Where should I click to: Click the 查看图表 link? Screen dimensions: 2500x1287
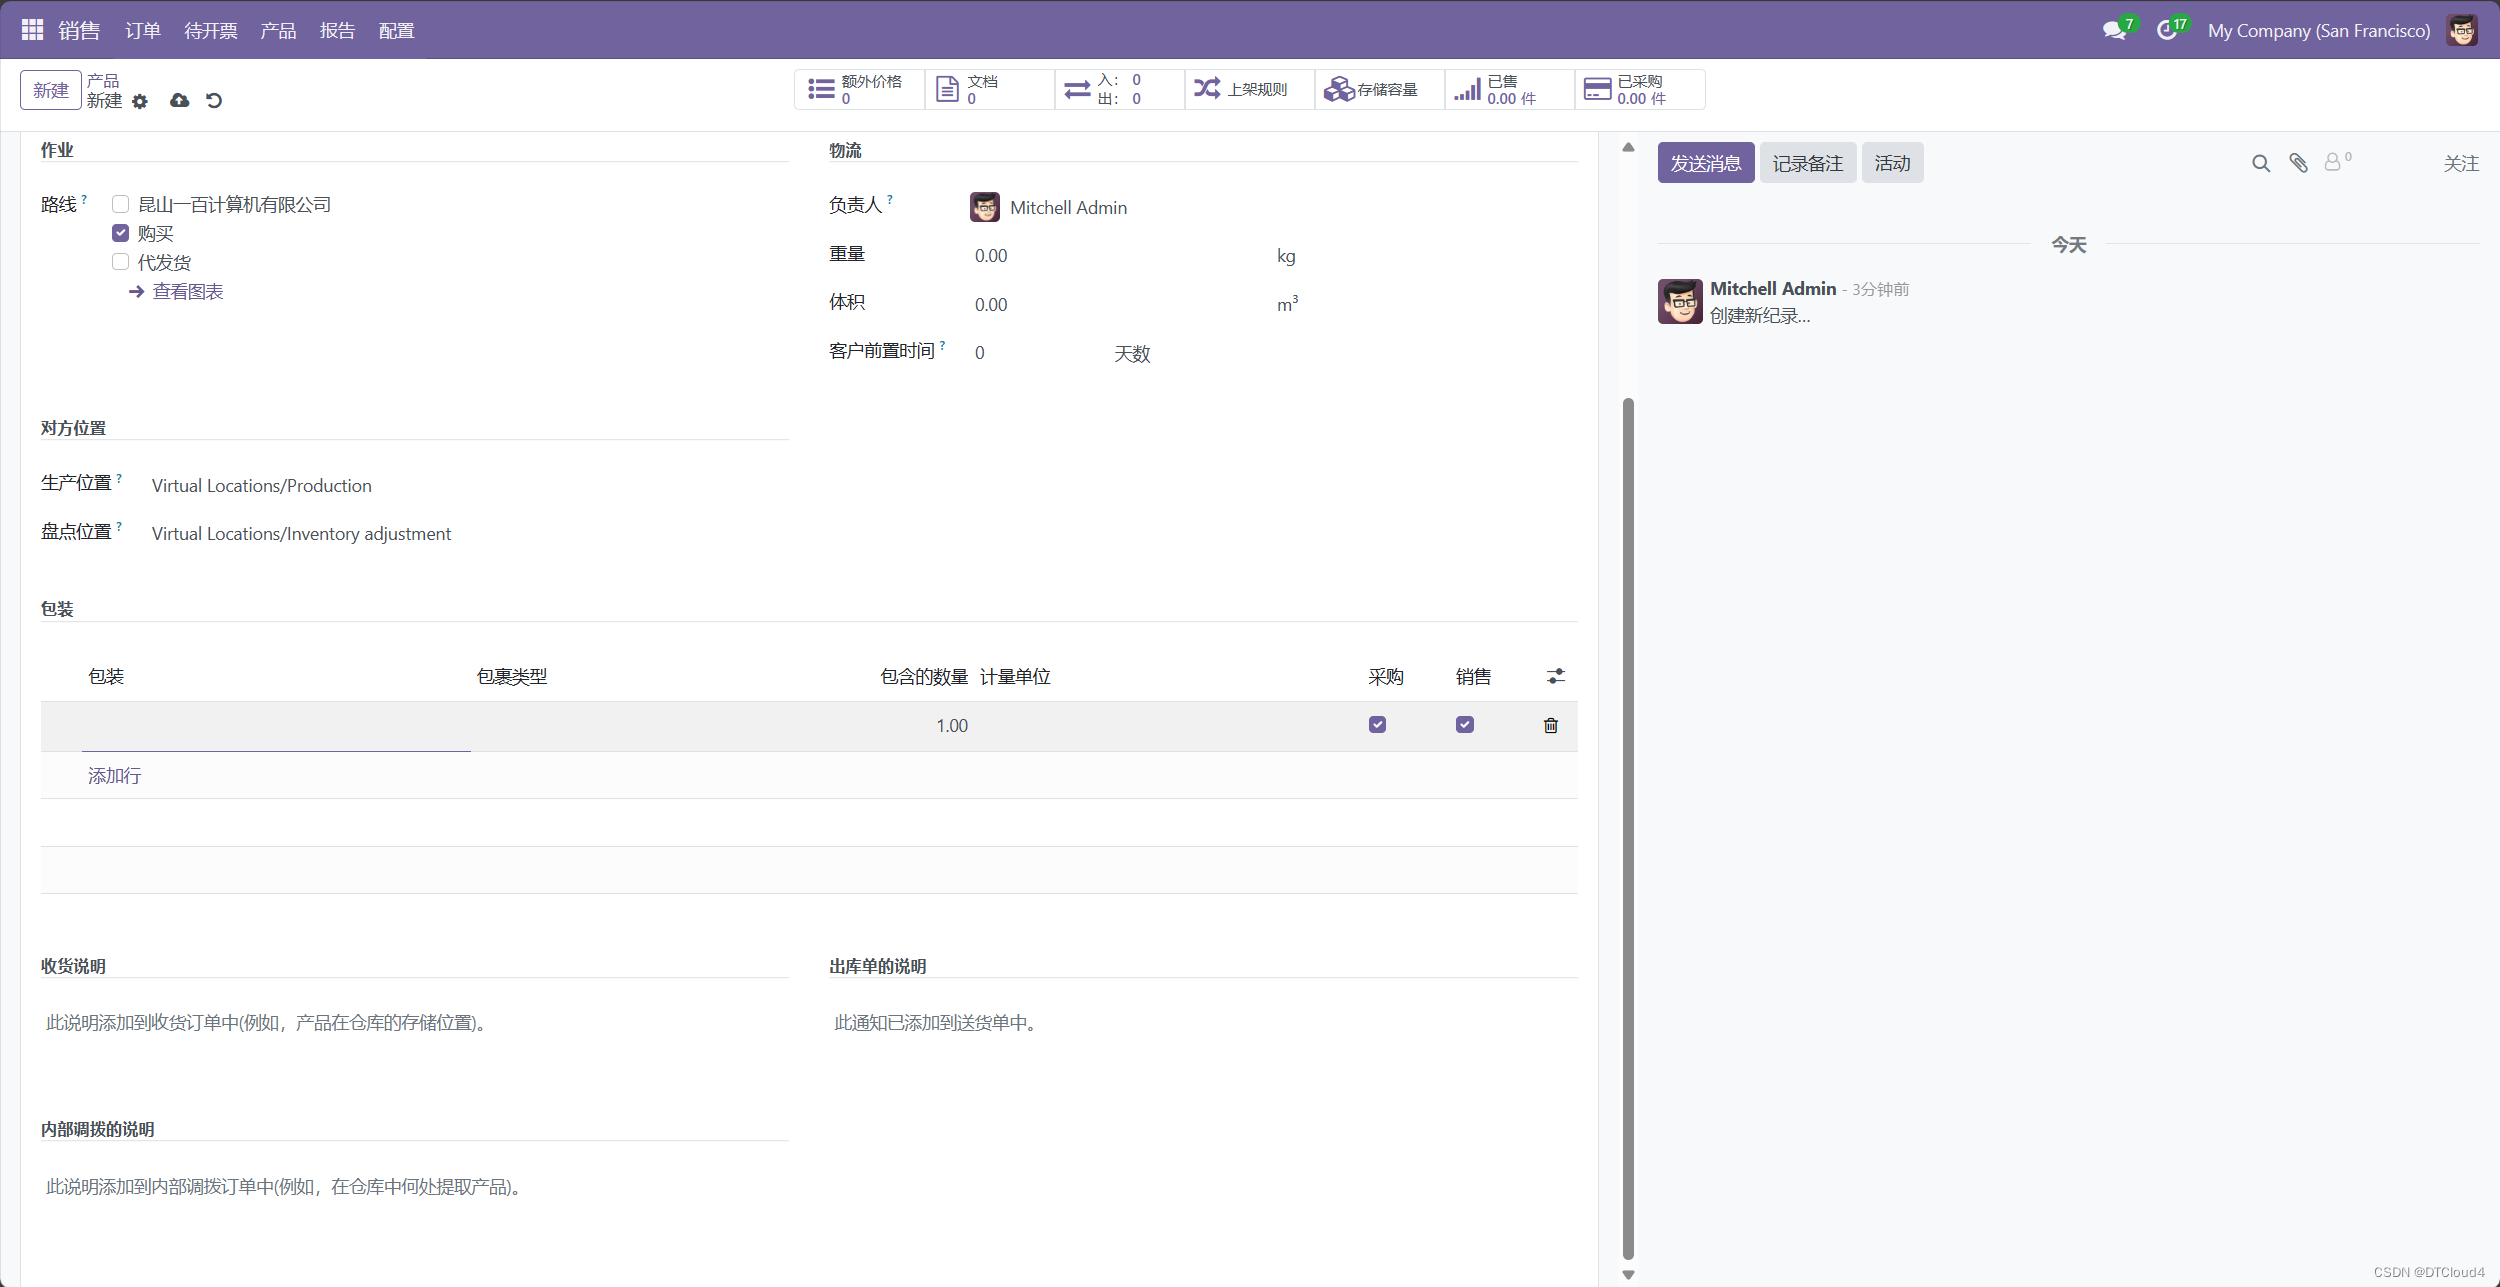coord(187,291)
